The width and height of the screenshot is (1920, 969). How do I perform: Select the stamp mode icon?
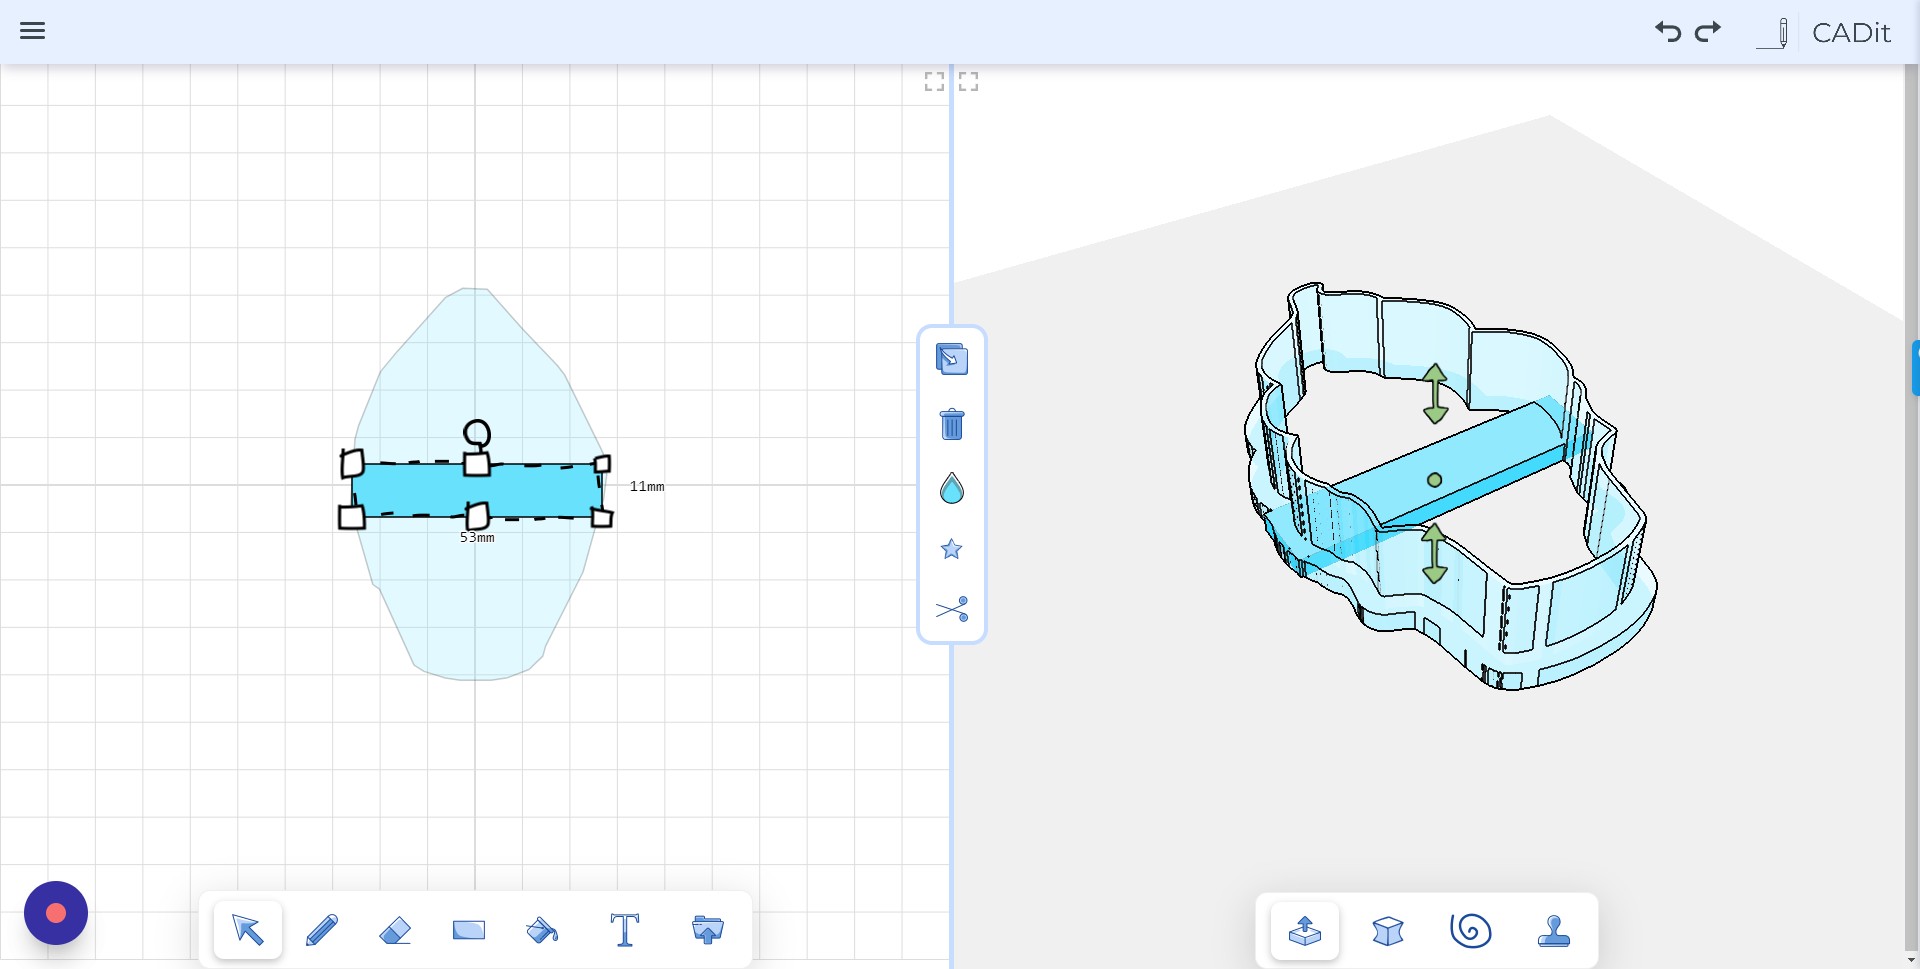(1554, 931)
